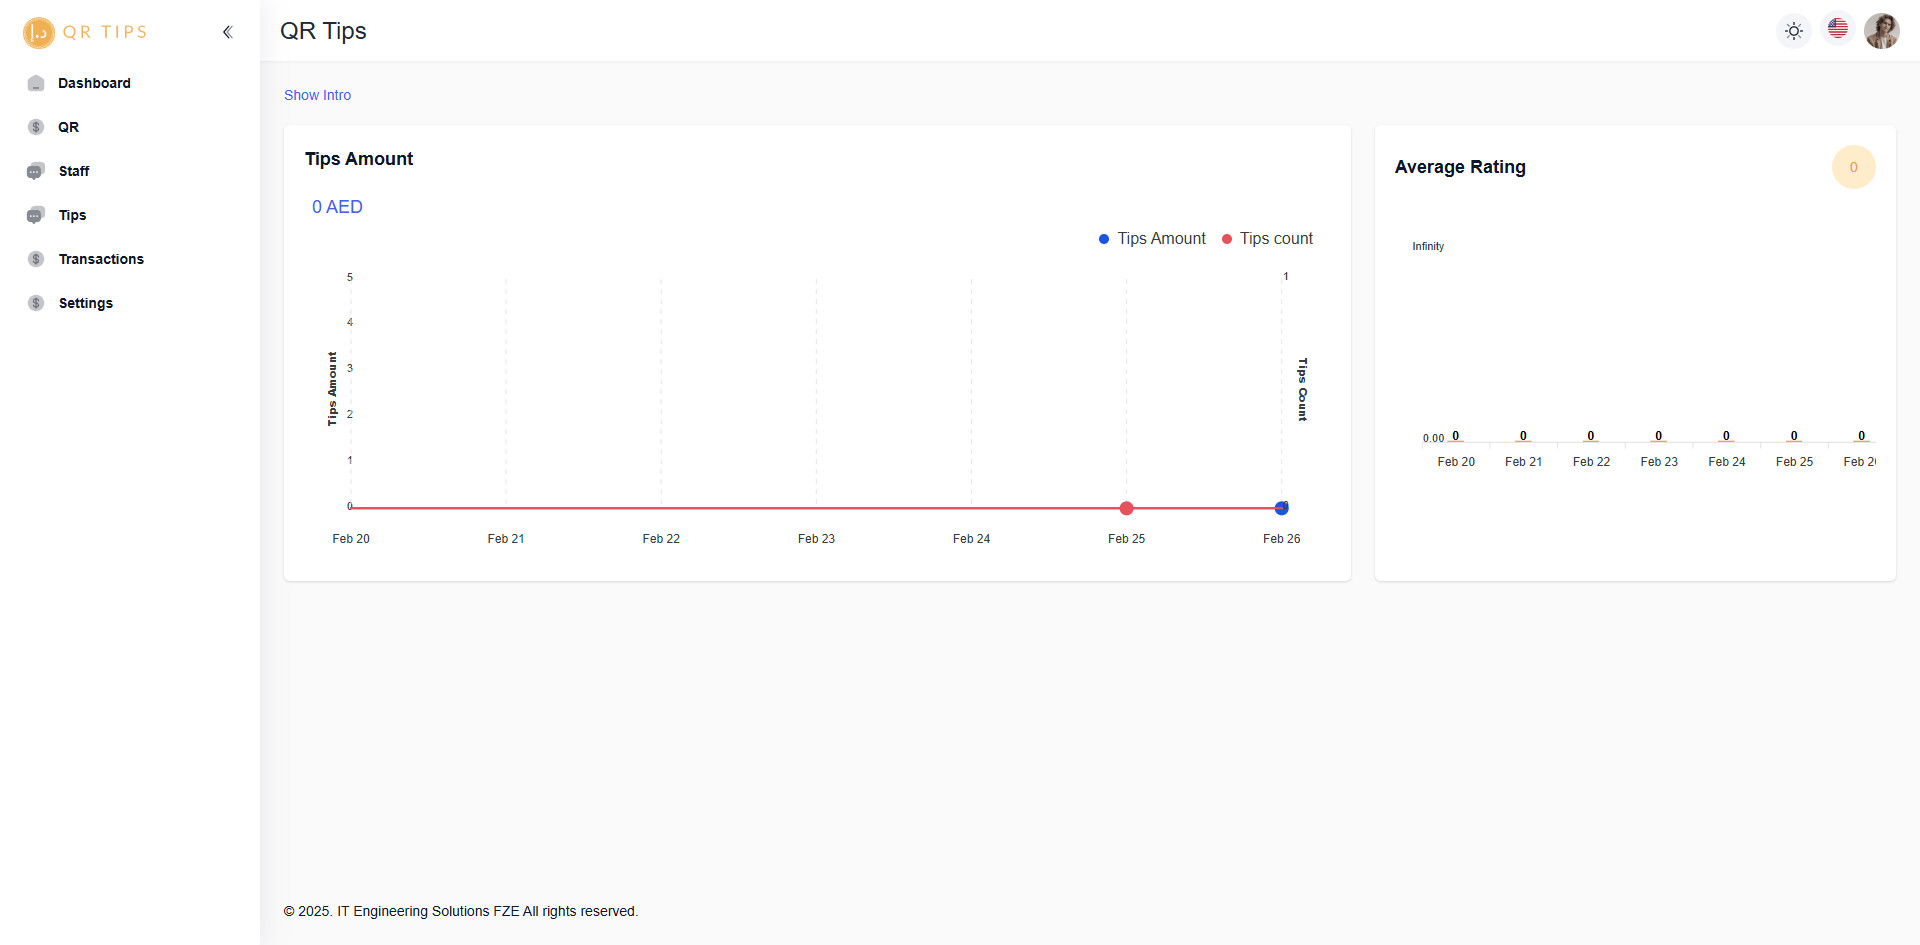
Task: Click the Staff chat bubble icon
Action: (36, 171)
